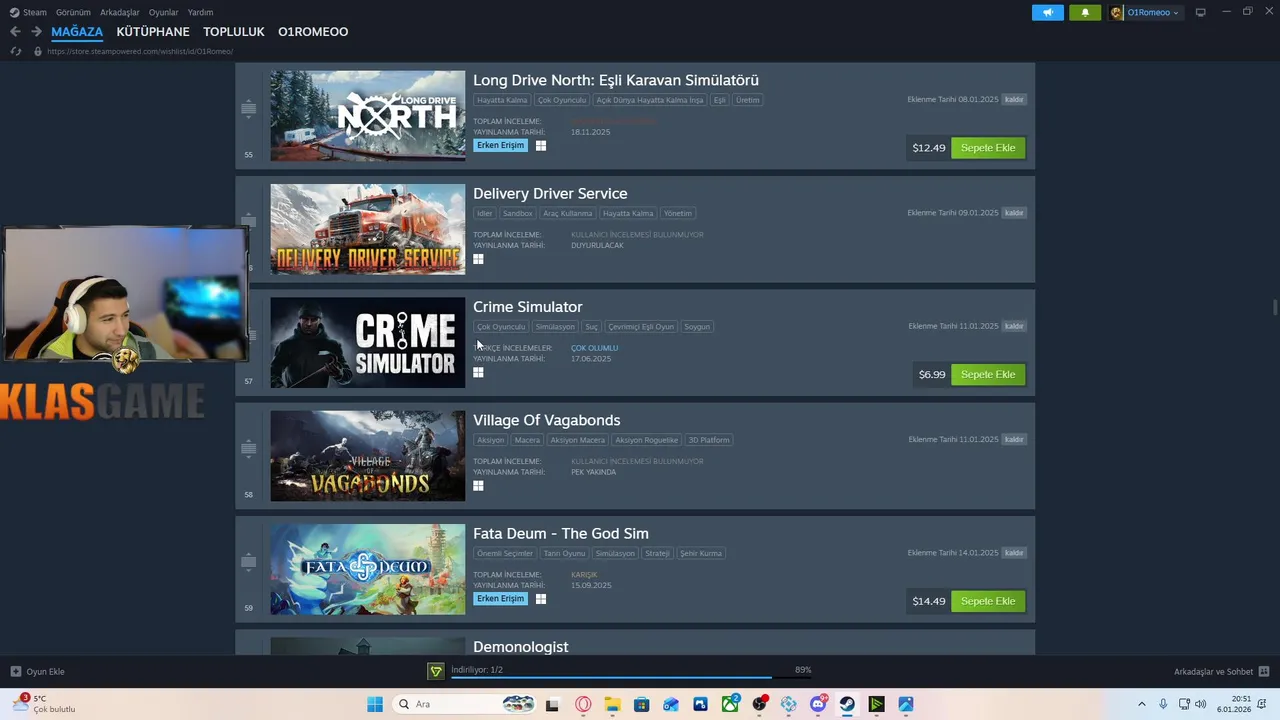Click Windows platform icon for Fata Deum
This screenshot has width=1280, height=720.
541,599
